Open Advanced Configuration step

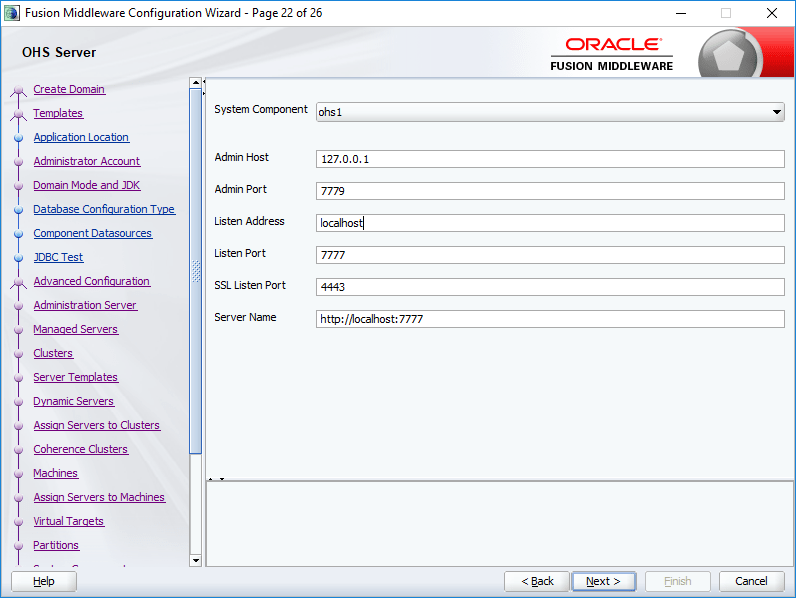(x=91, y=281)
